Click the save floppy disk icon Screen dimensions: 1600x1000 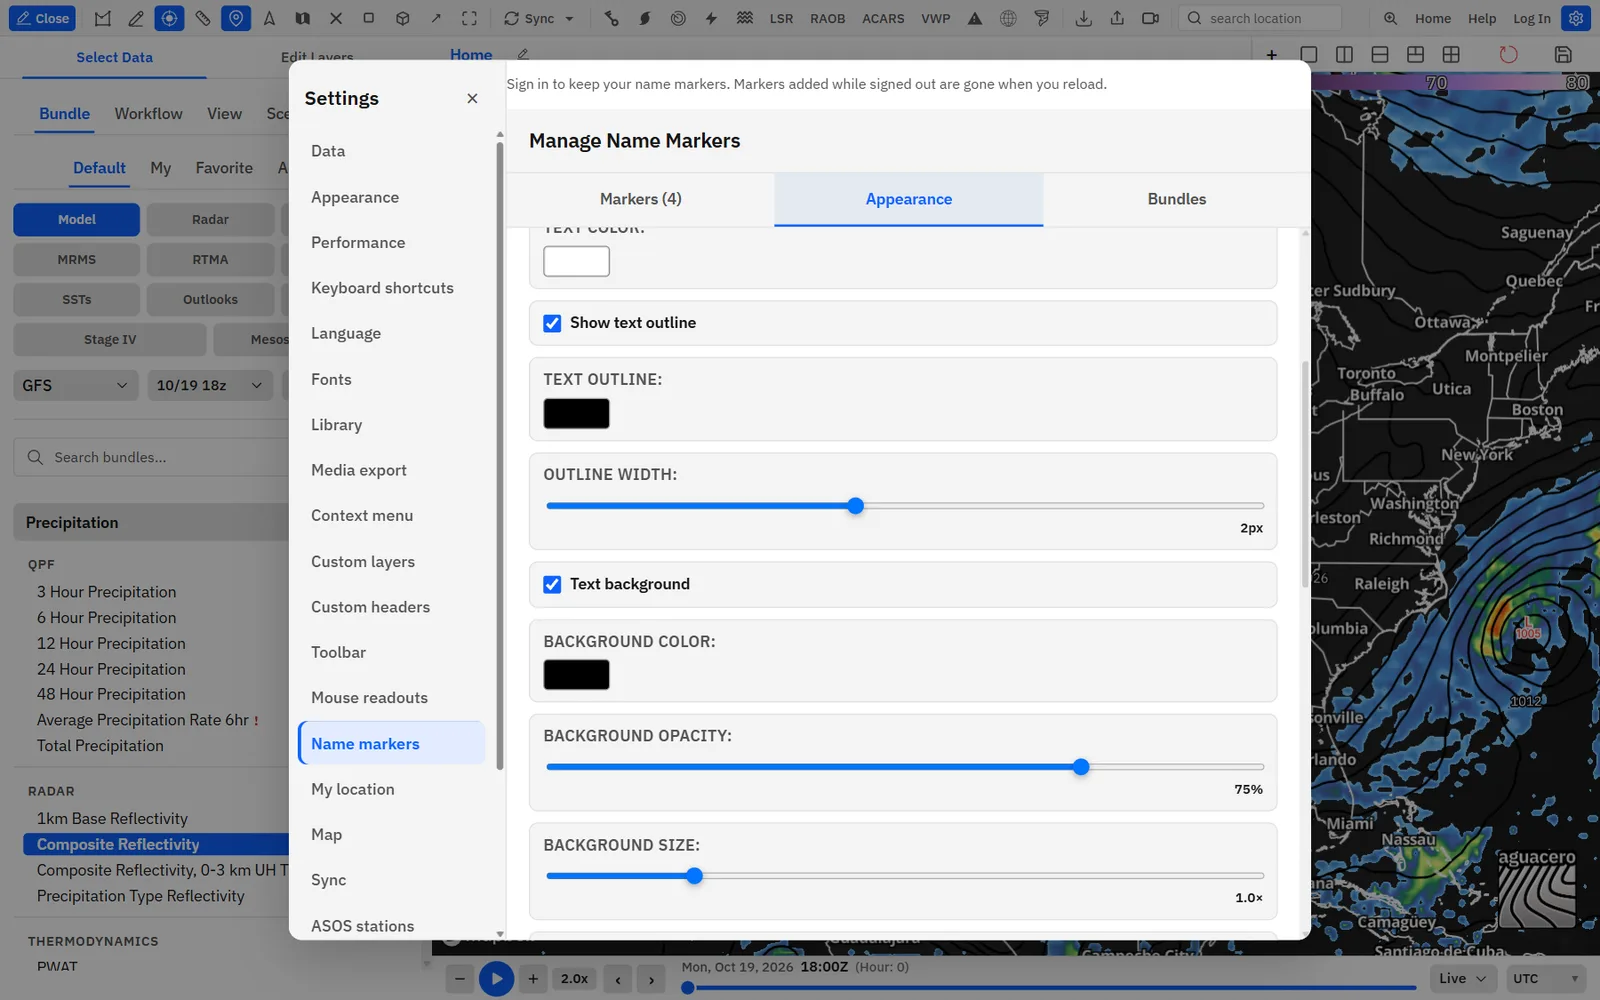coord(1564,55)
